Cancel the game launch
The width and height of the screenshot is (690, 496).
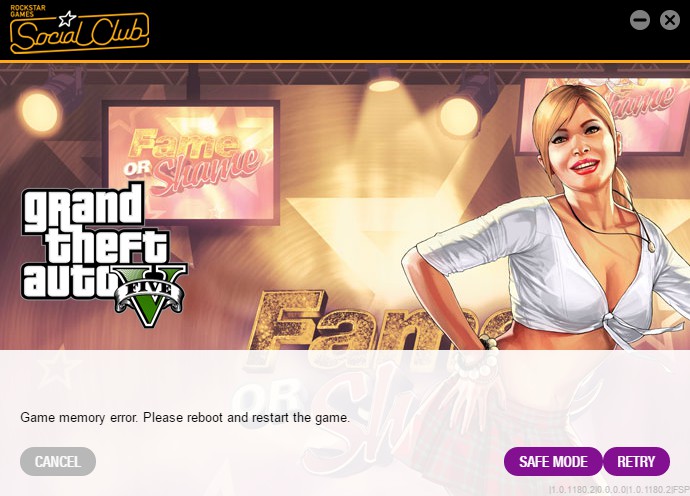(58, 462)
